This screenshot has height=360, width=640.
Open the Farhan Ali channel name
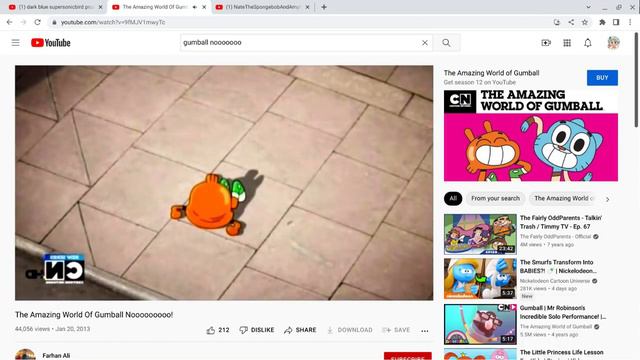coord(56,356)
